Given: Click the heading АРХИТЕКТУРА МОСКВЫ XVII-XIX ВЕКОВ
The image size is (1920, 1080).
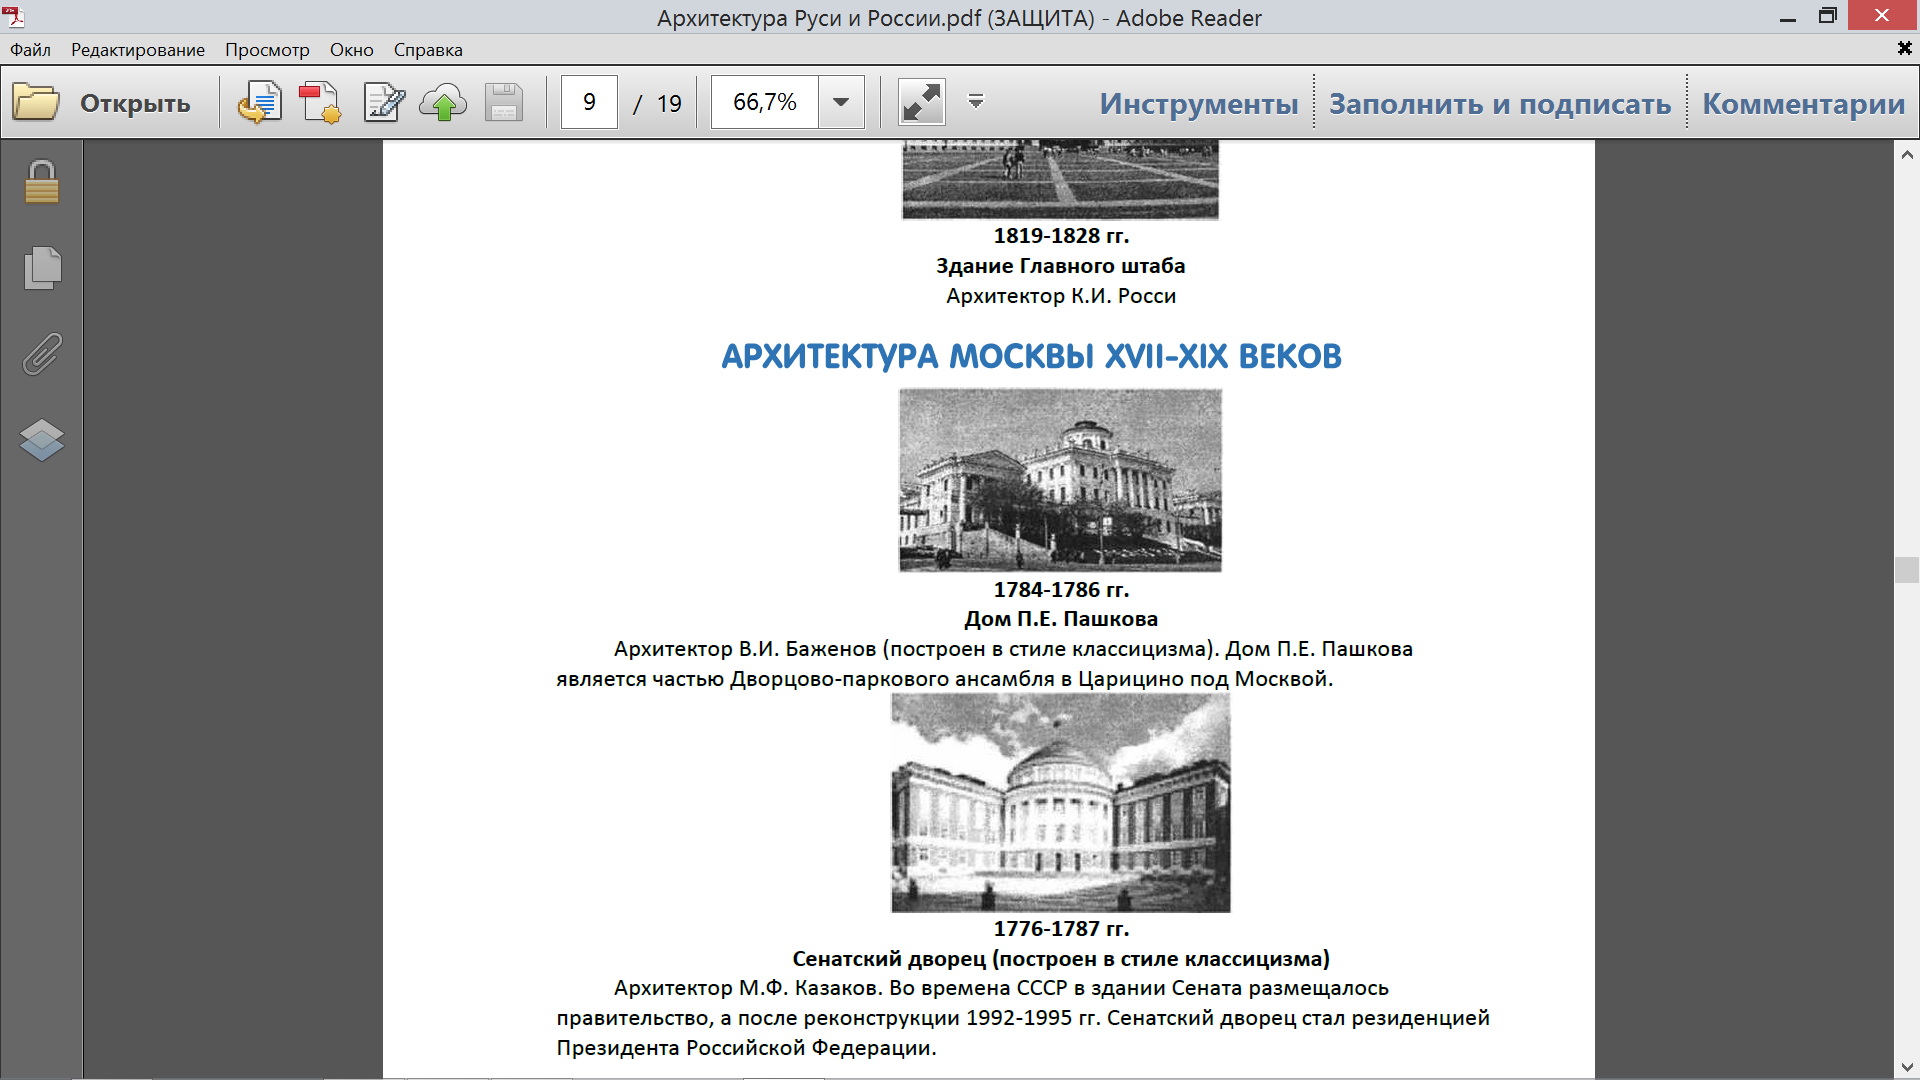Looking at the screenshot, I should pyautogui.click(x=1031, y=356).
